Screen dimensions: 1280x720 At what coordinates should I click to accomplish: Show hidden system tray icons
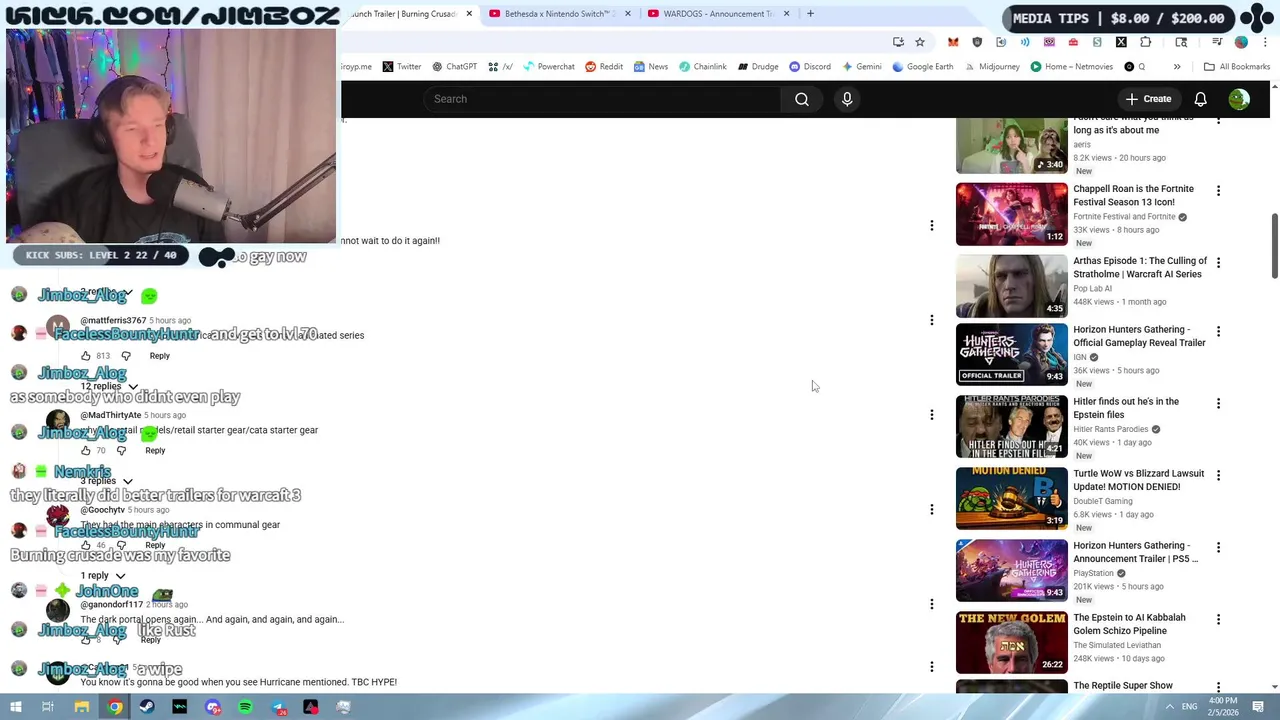1169,707
